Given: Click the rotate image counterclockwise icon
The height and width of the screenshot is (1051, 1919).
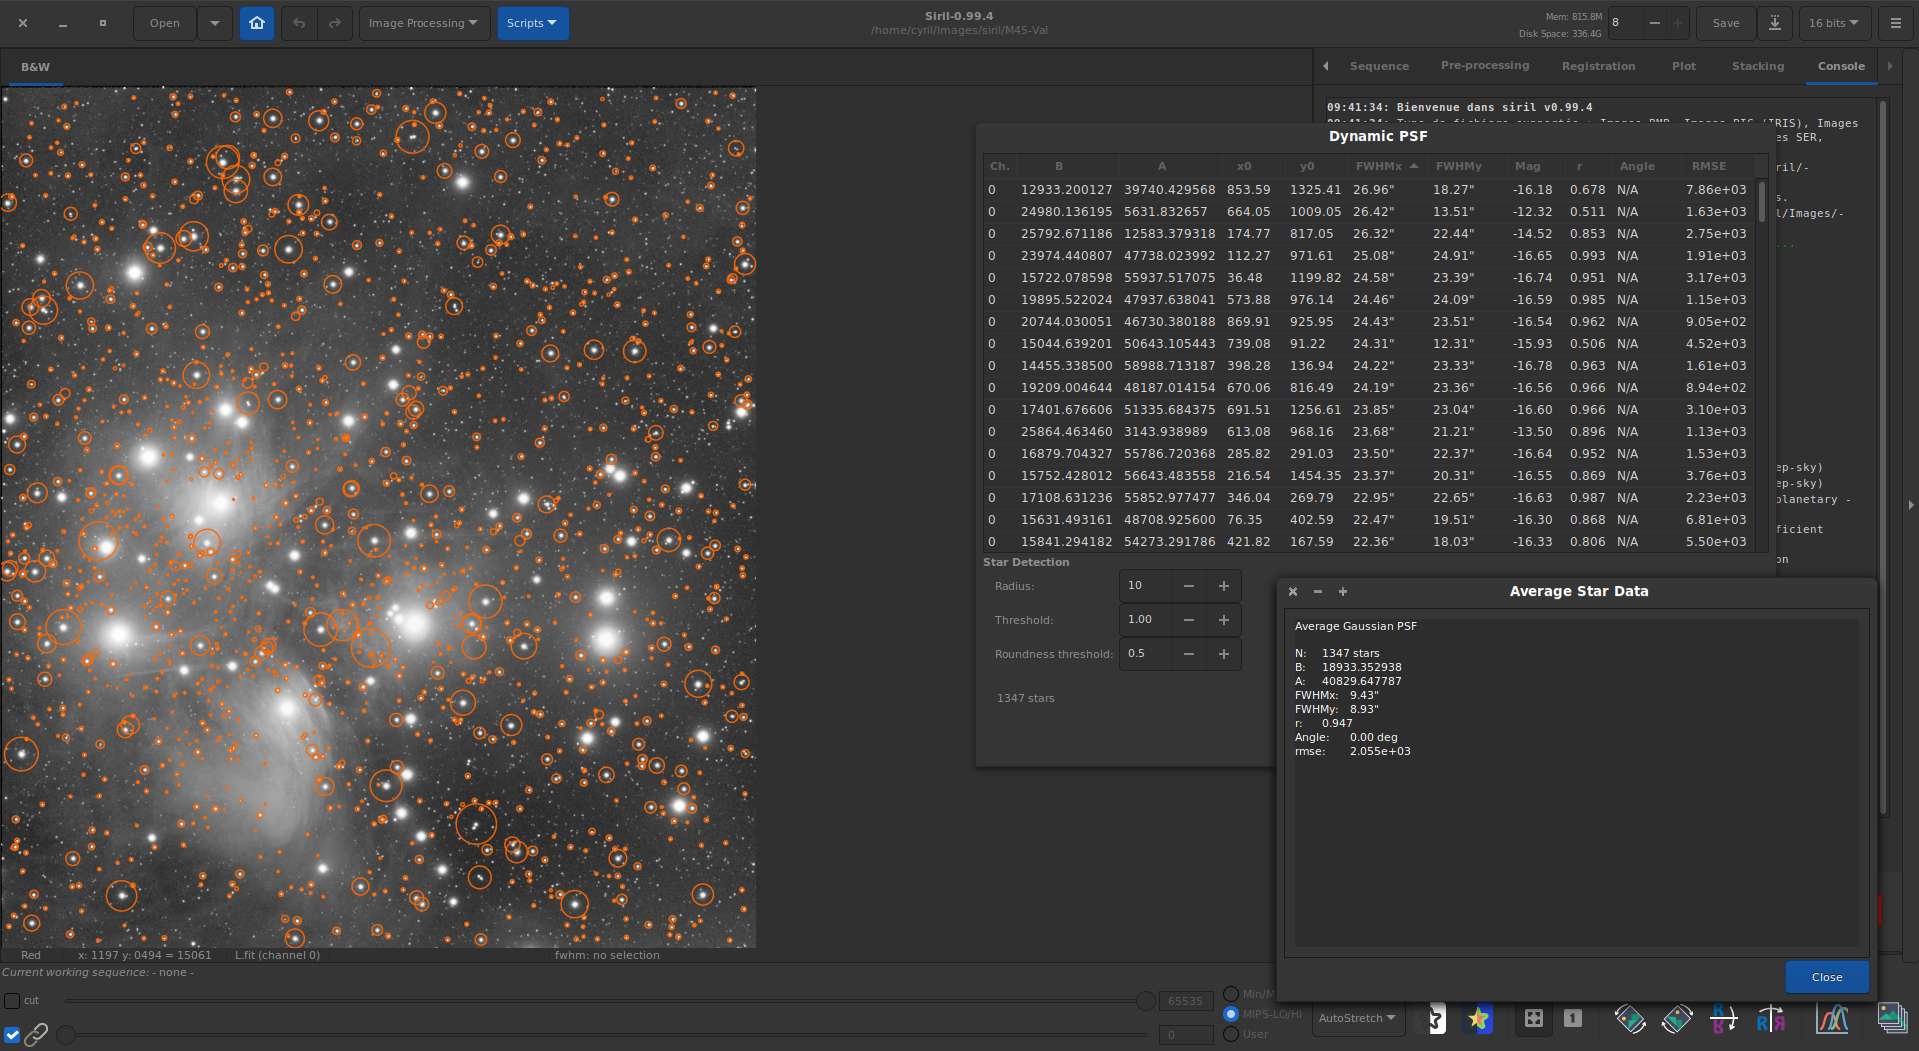Looking at the screenshot, I should [x=1629, y=1019].
